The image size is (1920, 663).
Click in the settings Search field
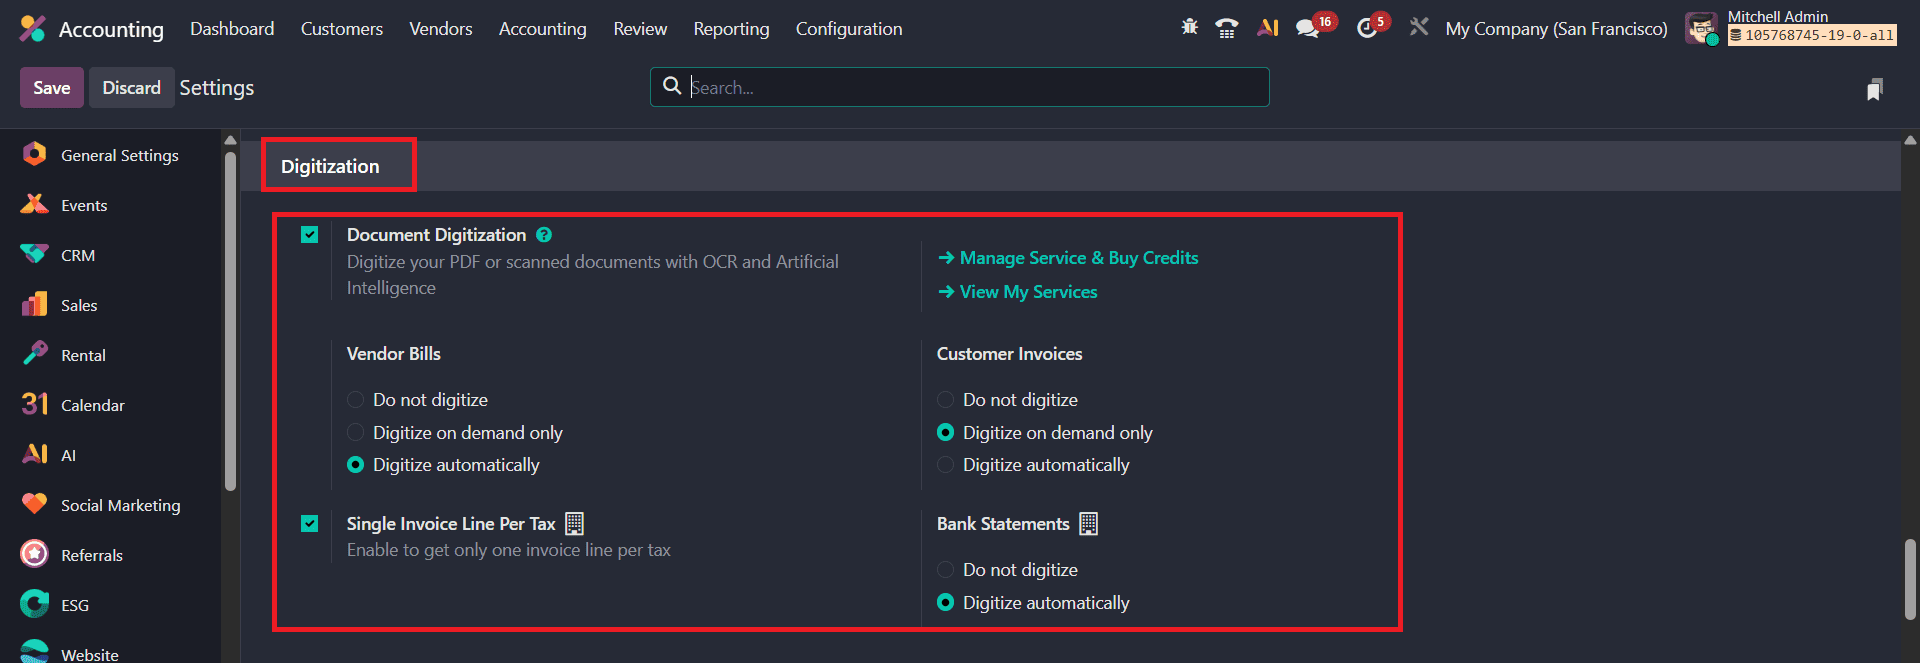click(x=960, y=87)
